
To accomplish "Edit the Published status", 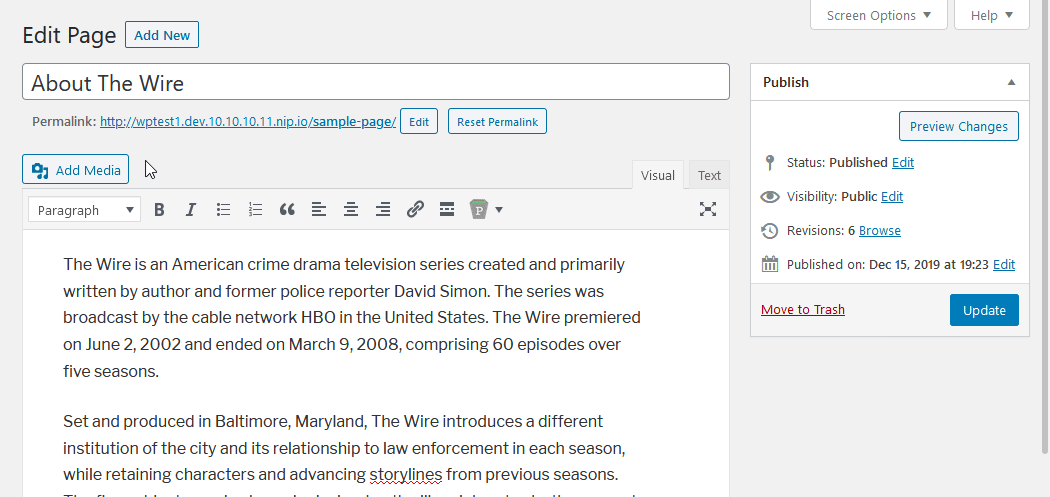I will tap(903, 162).
